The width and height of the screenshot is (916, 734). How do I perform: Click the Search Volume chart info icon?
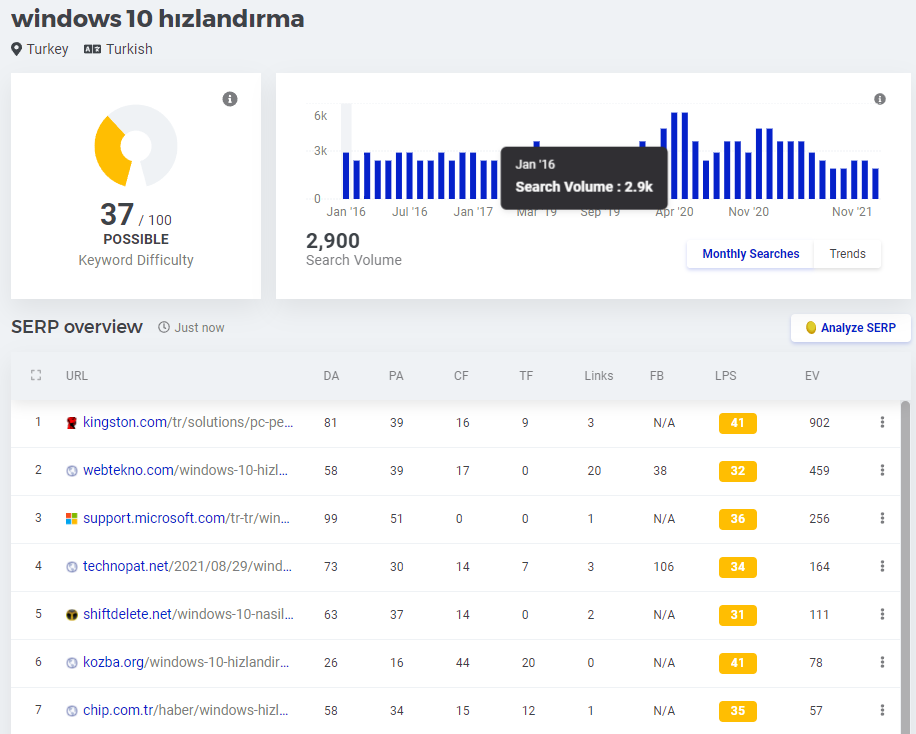click(x=880, y=99)
